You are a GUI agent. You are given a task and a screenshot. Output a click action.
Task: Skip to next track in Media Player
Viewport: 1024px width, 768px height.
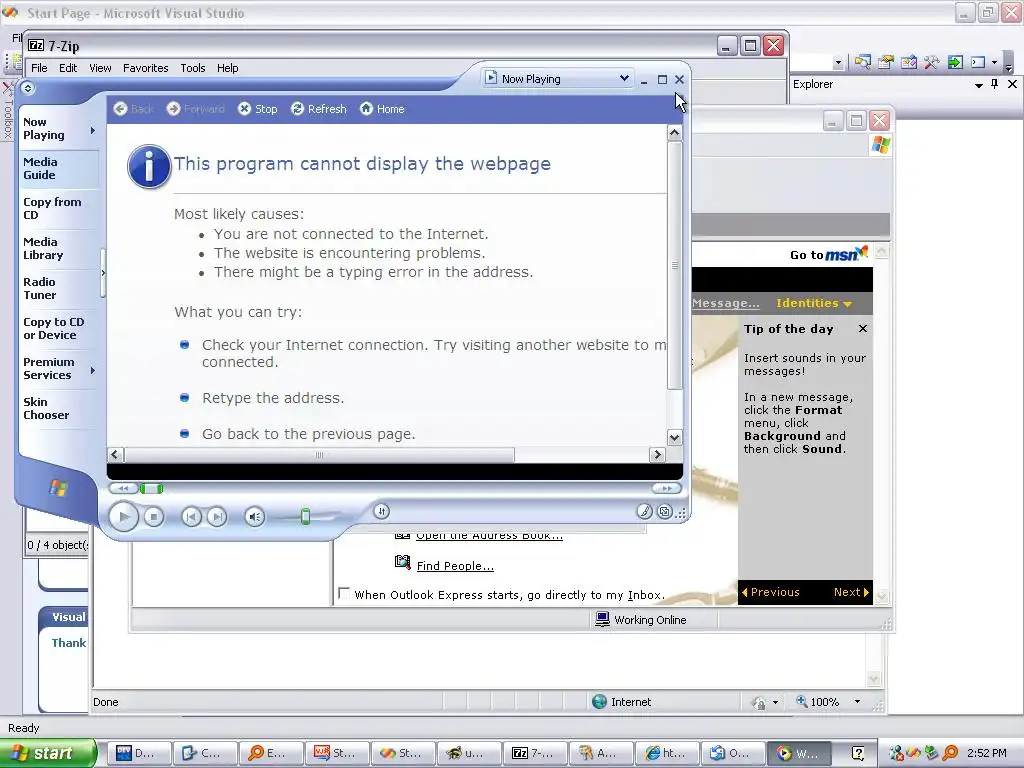coord(217,517)
